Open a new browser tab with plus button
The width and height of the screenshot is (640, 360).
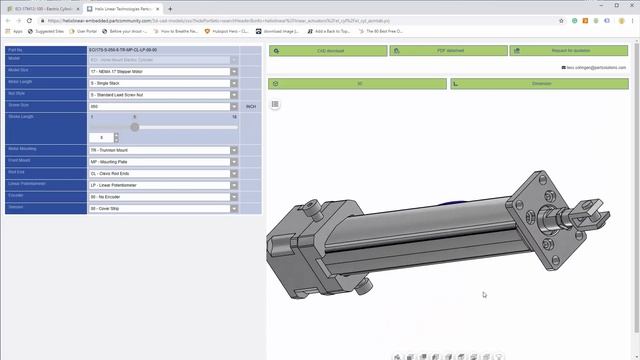pos(170,9)
